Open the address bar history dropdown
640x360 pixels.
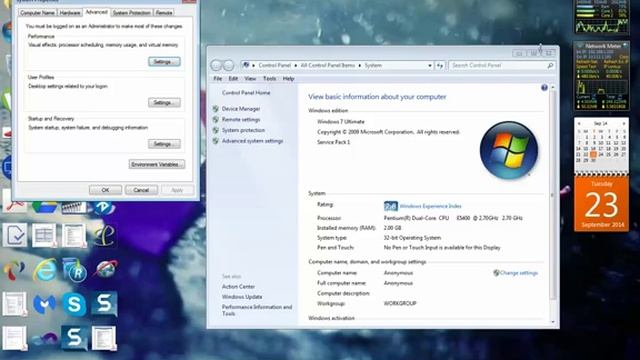(430, 65)
